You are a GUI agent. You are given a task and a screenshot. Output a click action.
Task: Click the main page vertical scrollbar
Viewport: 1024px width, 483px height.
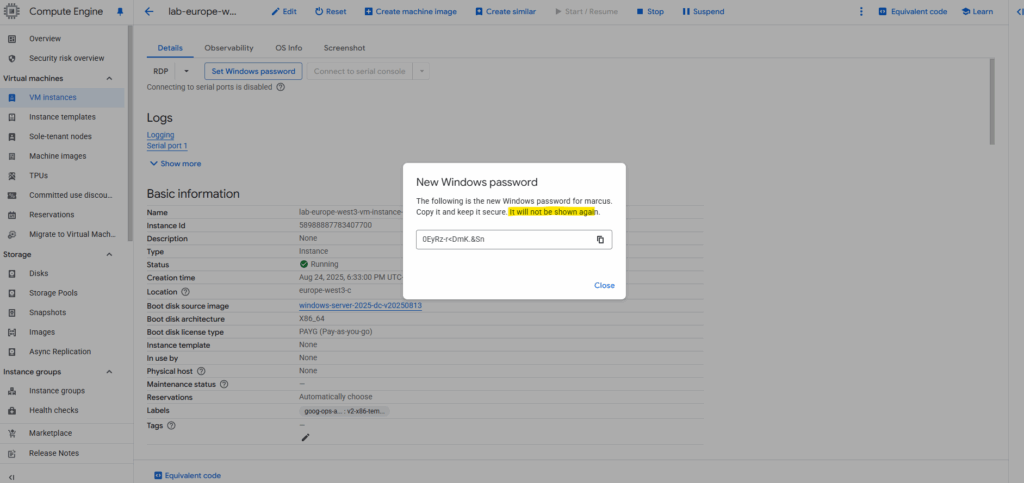click(993, 101)
